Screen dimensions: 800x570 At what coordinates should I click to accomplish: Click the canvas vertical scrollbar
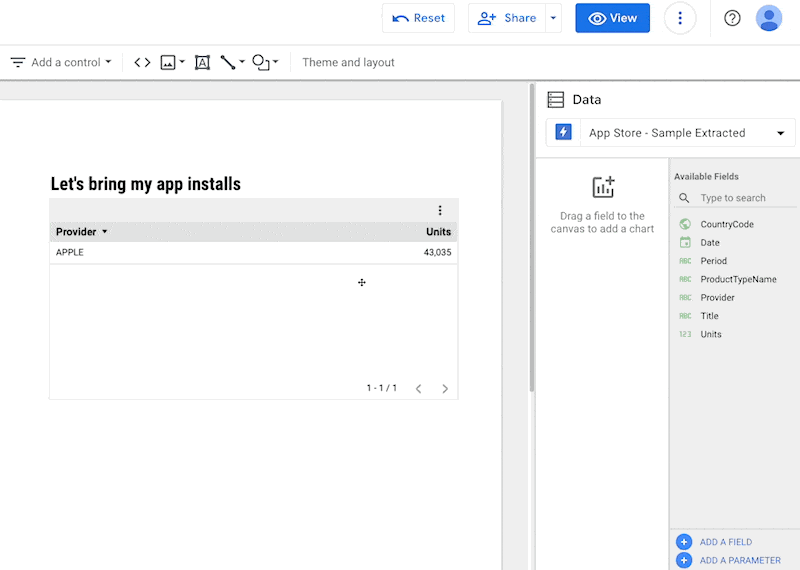click(532, 238)
